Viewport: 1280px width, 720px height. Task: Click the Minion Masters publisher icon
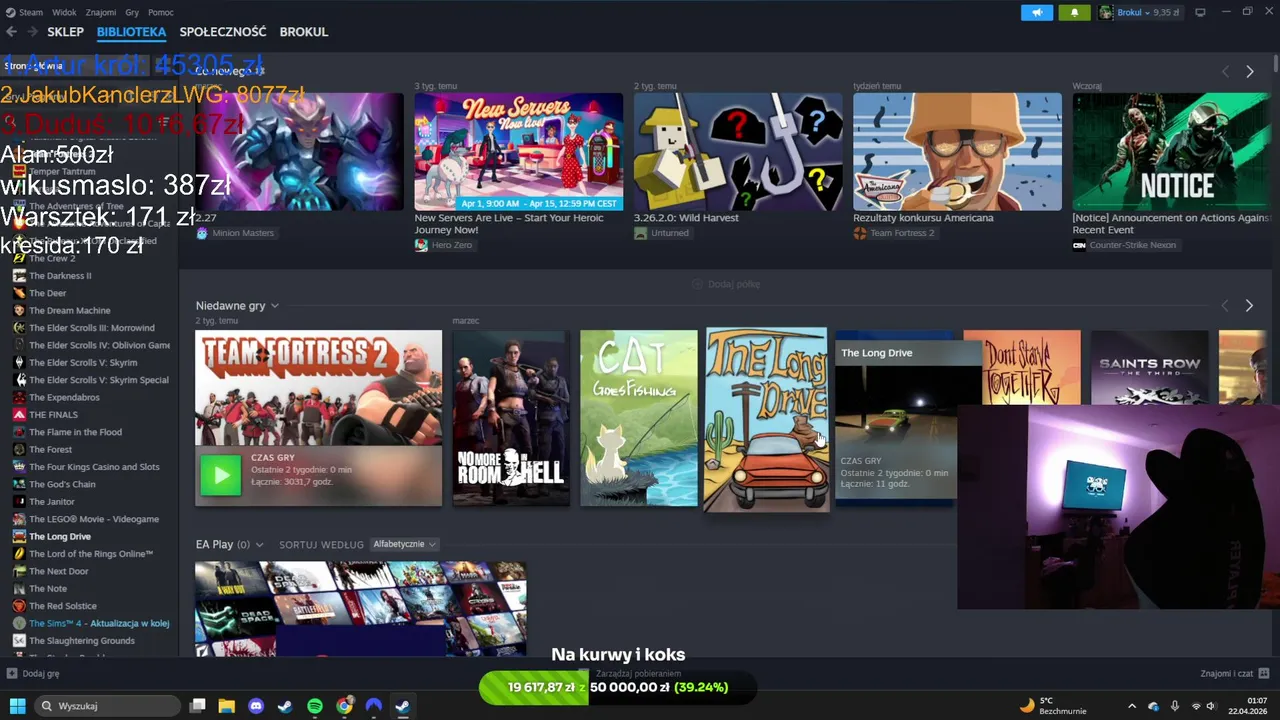coord(202,233)
